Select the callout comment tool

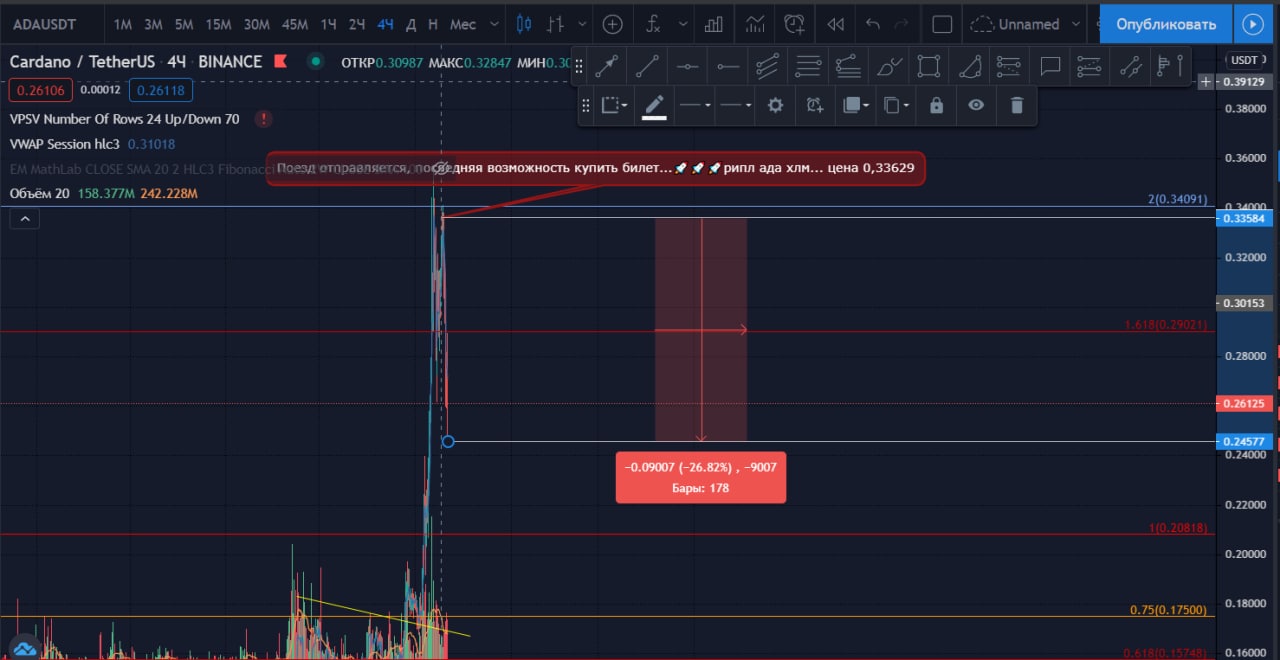[x=1050, y=67]
